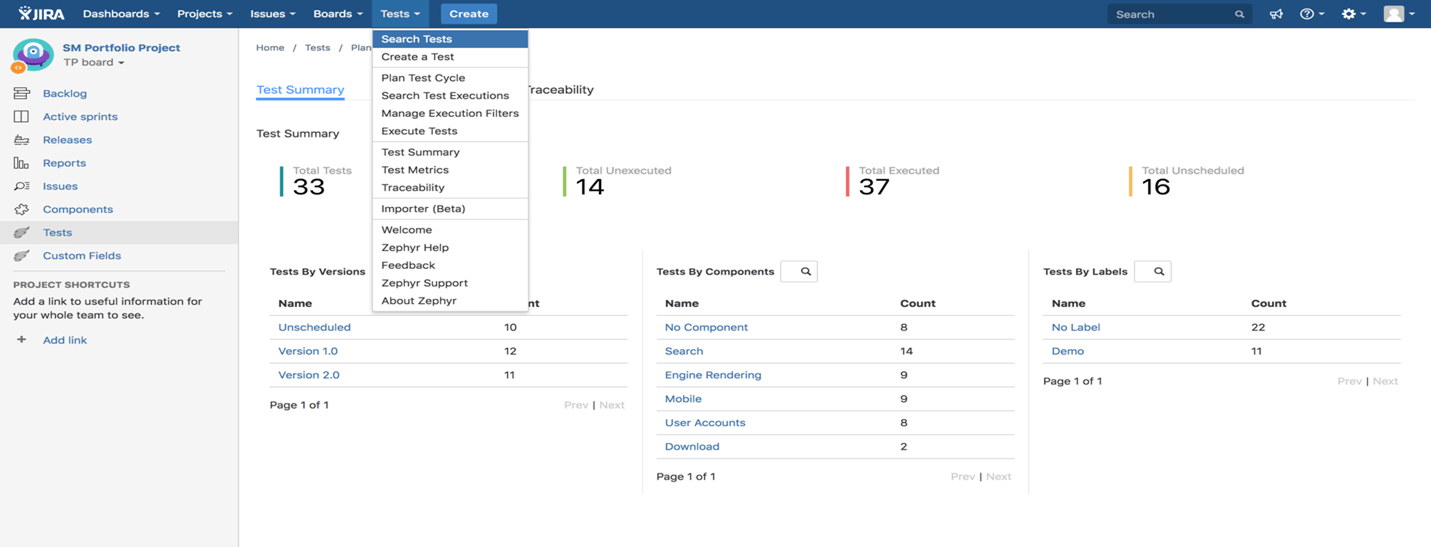Select Importer (Beta) in Tests menu
Screen dimensions: 1431x547
point(423,209)
